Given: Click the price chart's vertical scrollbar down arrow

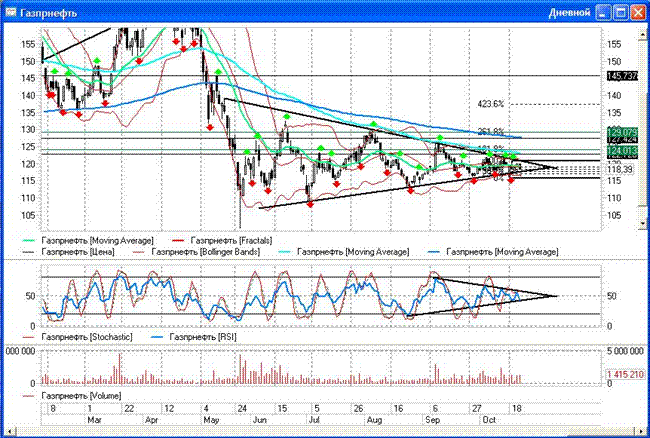Looking at the screenshot, I should 643,224.
